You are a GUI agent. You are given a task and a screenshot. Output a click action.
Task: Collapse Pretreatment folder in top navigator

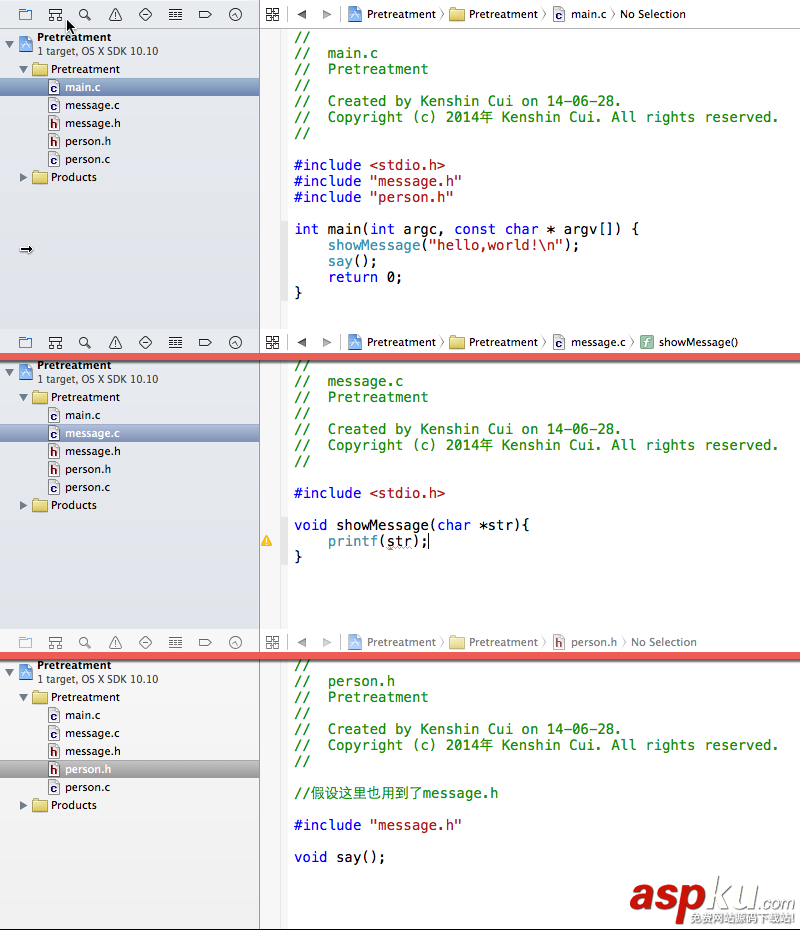click(x=24, y=69)
